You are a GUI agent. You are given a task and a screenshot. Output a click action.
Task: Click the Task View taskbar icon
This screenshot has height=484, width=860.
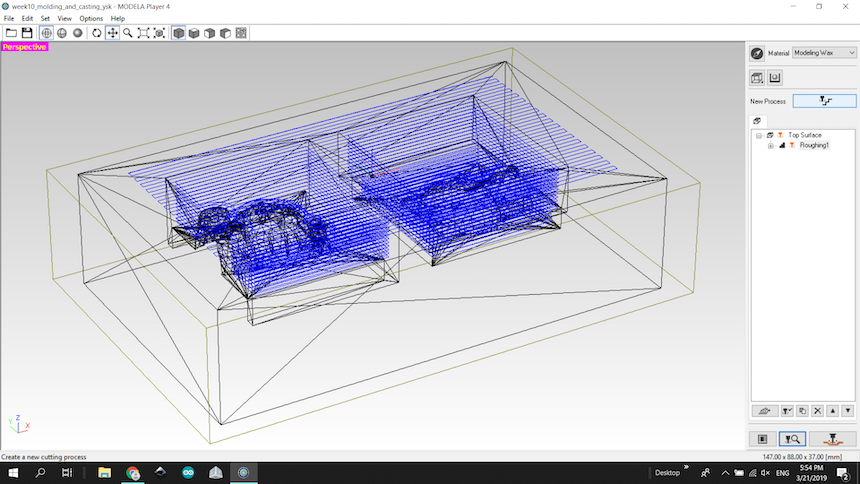67,473
